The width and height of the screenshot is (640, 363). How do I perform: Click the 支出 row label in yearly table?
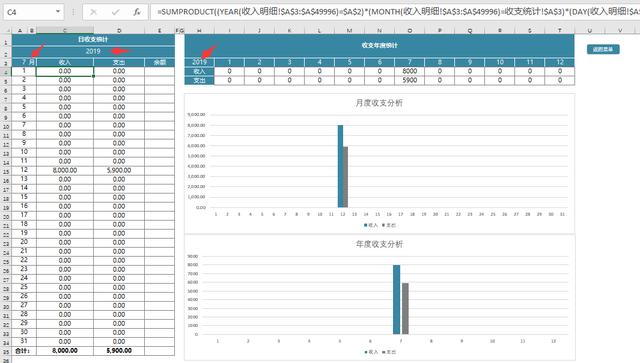point(199,80)
